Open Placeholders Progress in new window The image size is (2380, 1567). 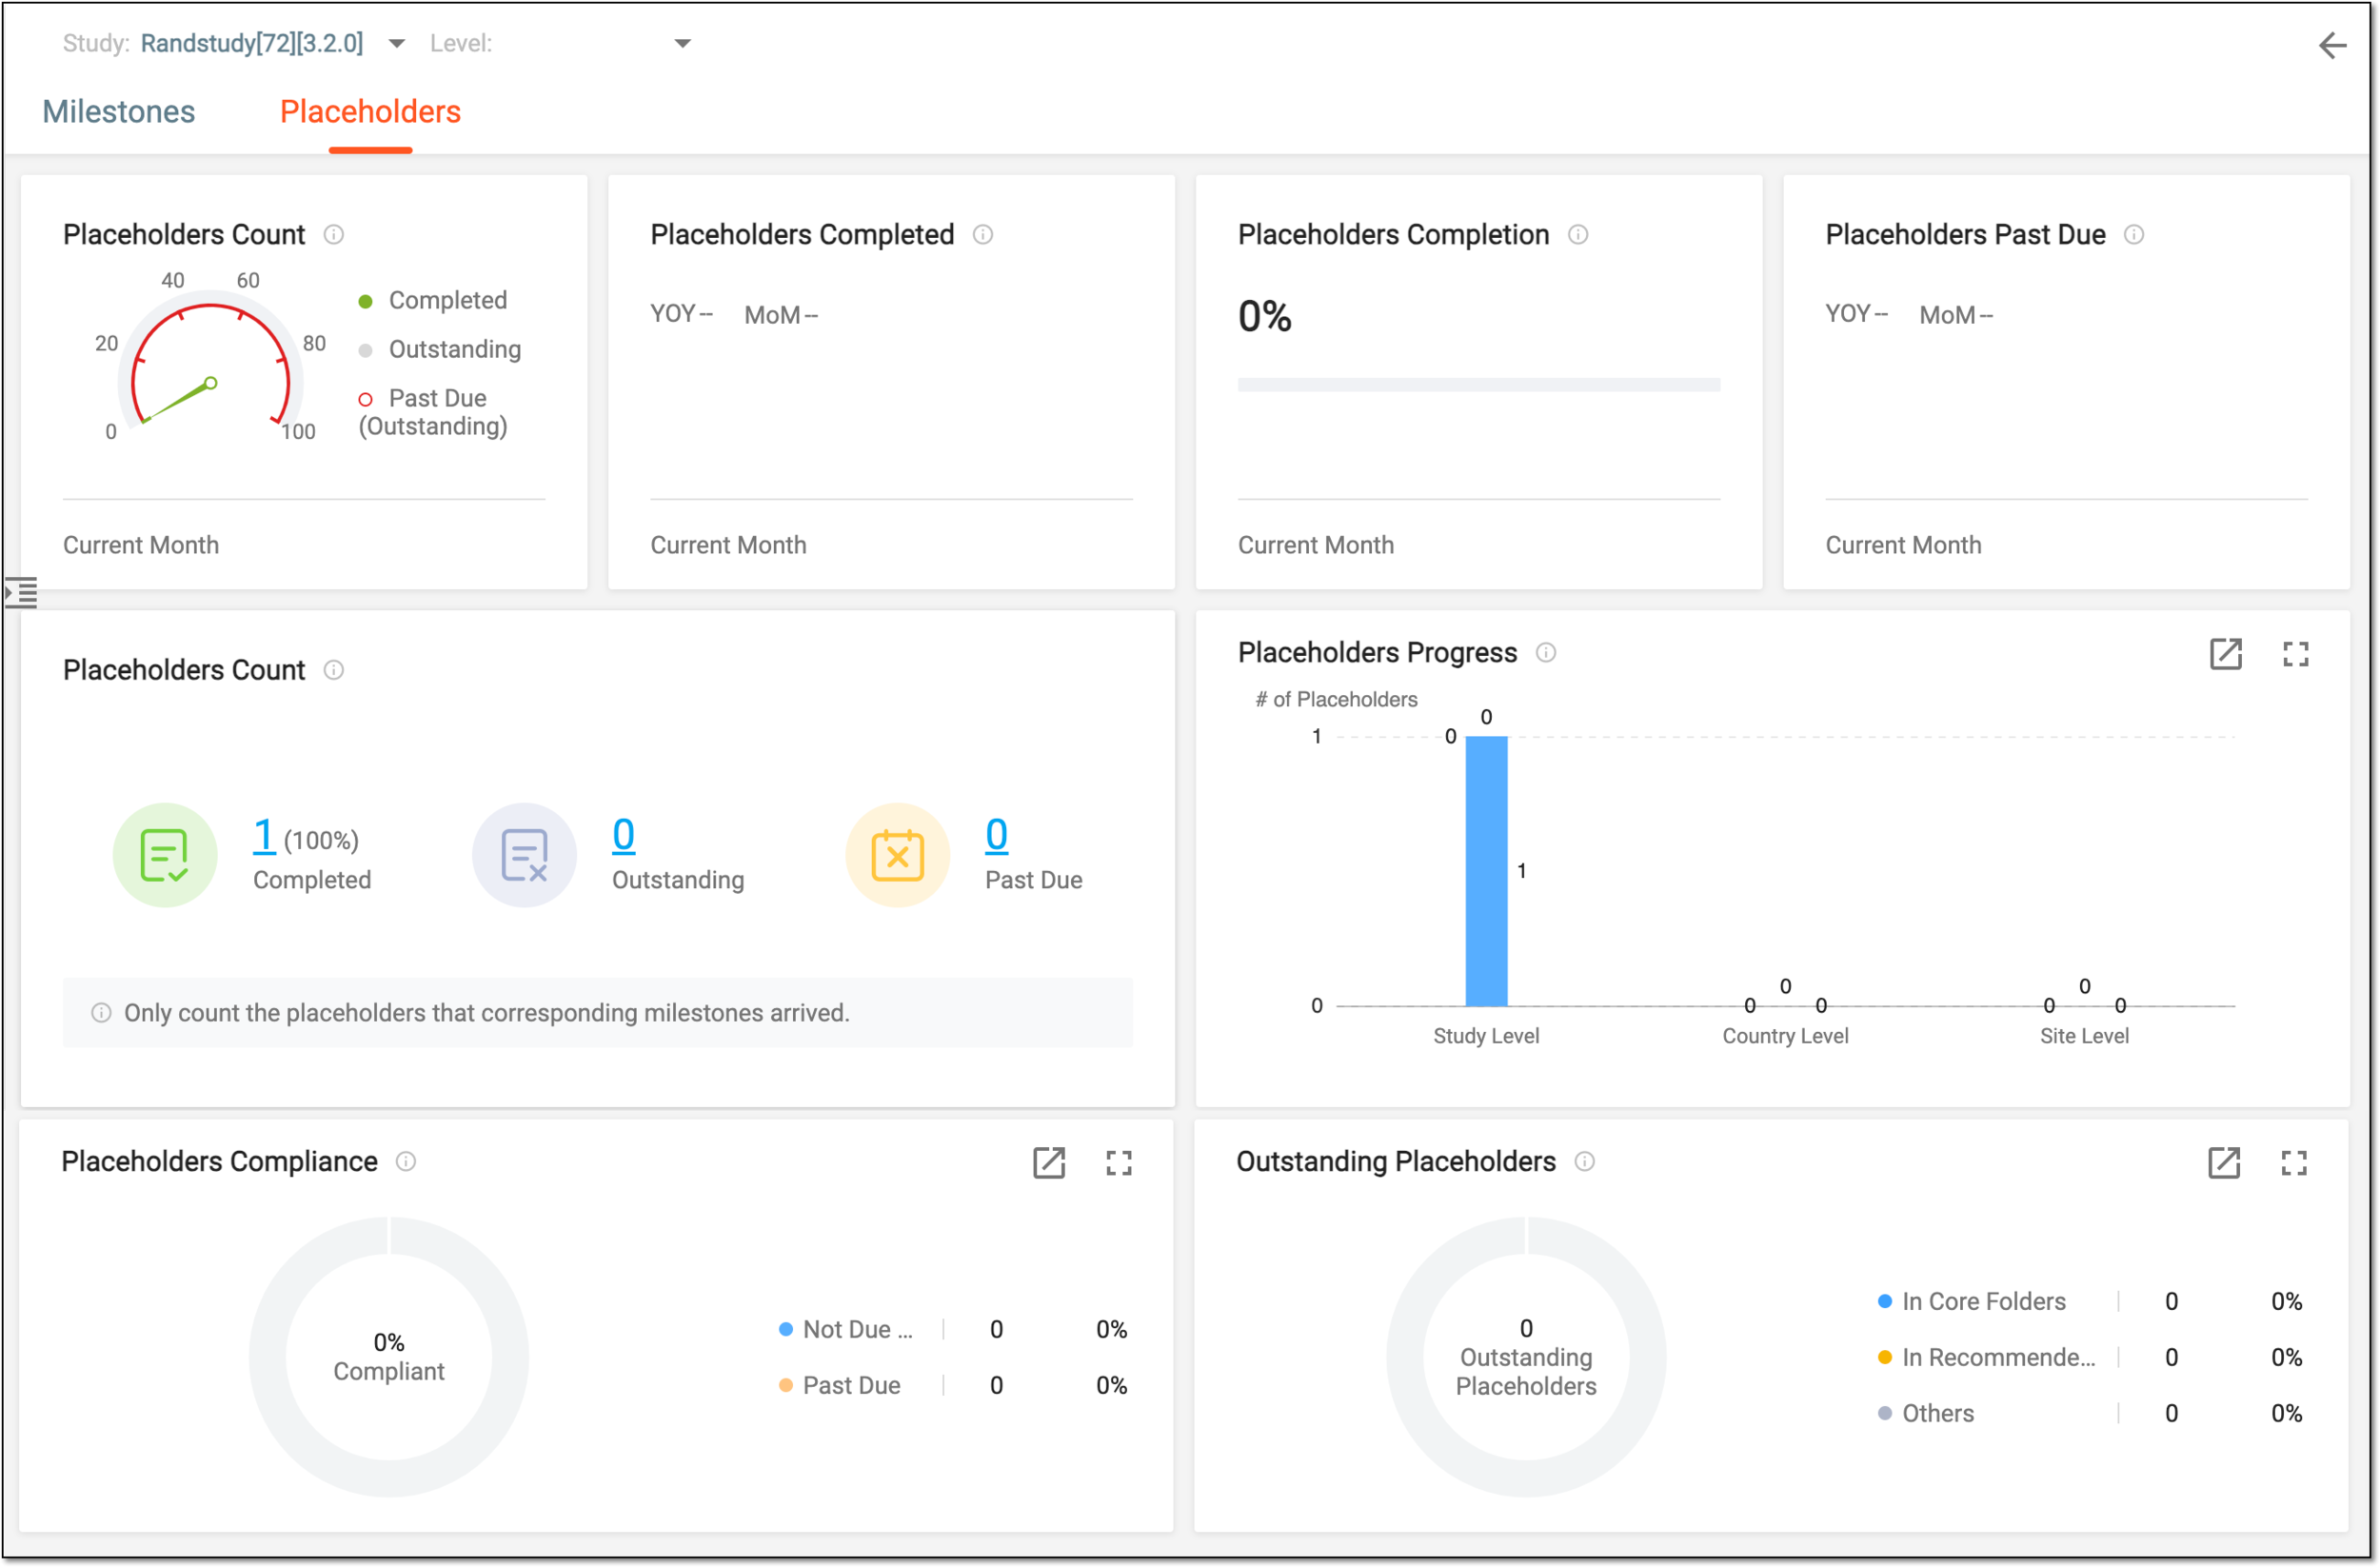pyautogui.click(x=2226, y=654)
